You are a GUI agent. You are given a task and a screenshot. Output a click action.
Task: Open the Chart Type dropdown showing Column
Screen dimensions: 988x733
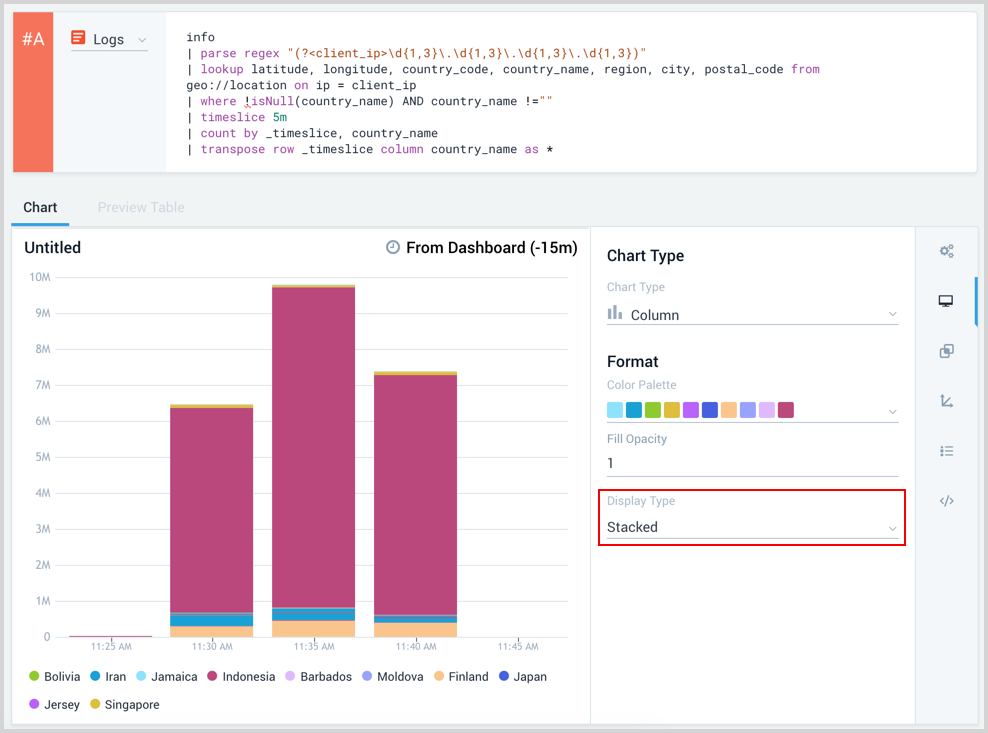coord(752,313)
